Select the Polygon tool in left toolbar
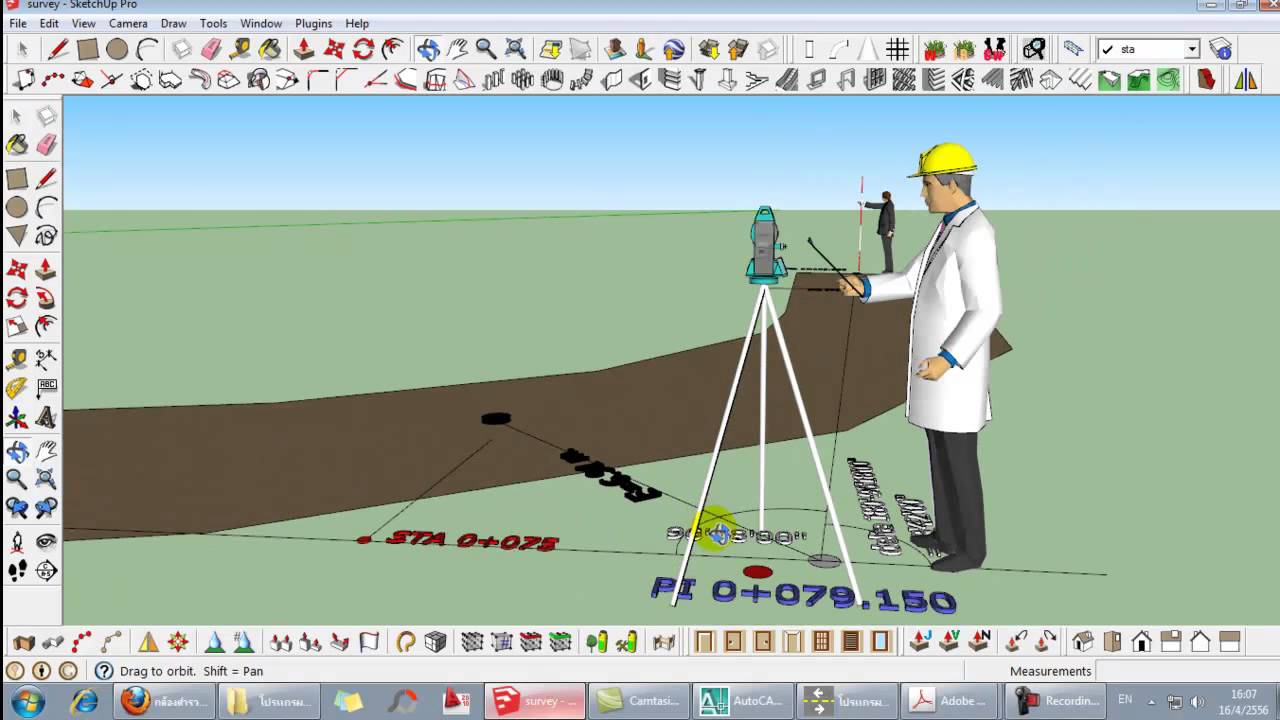The image size is (1280, 720). click(x=17, y=236)
